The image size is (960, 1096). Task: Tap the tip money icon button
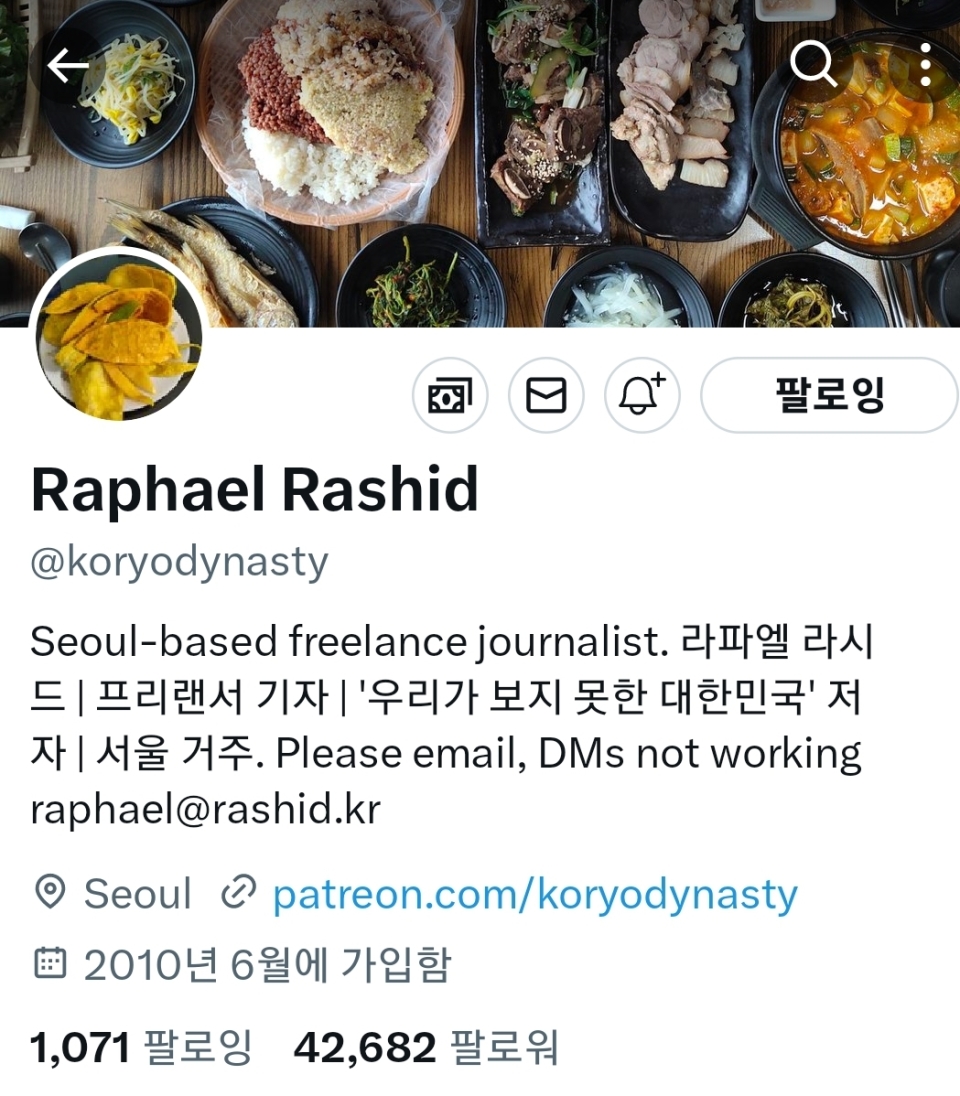coord(450,396)
